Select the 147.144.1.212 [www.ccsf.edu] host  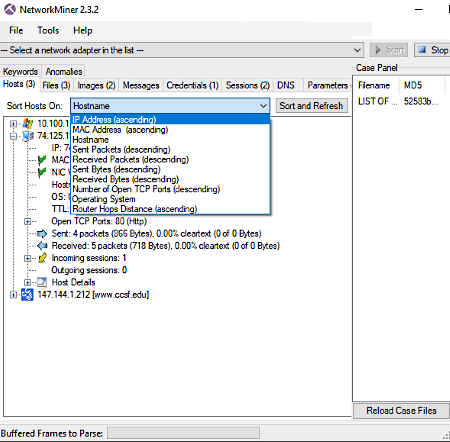click(93, 295)
